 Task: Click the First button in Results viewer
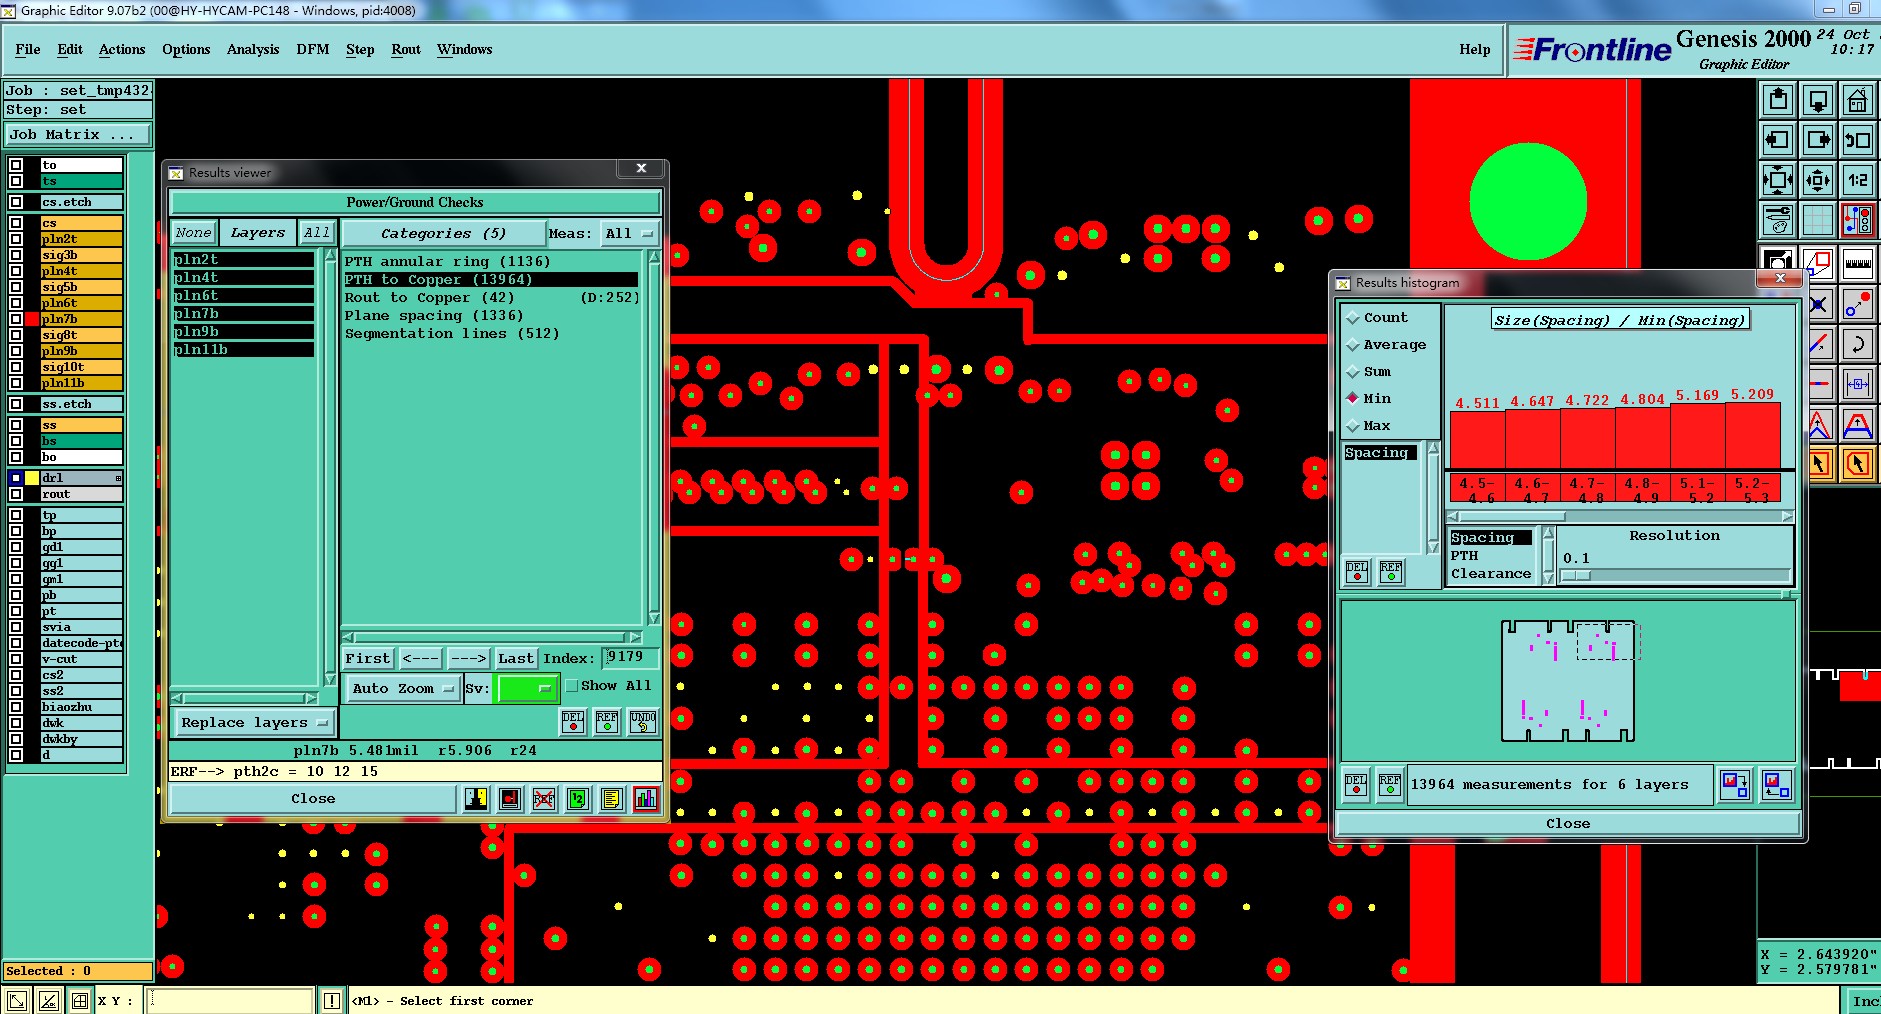point(368,658)
